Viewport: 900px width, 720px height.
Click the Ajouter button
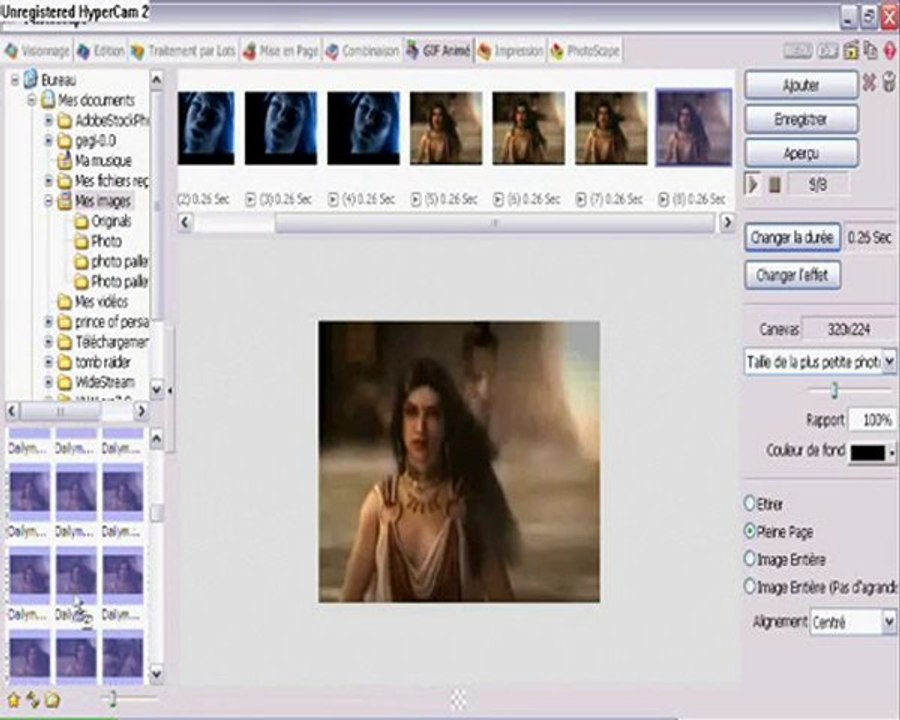tap(801, 85)
